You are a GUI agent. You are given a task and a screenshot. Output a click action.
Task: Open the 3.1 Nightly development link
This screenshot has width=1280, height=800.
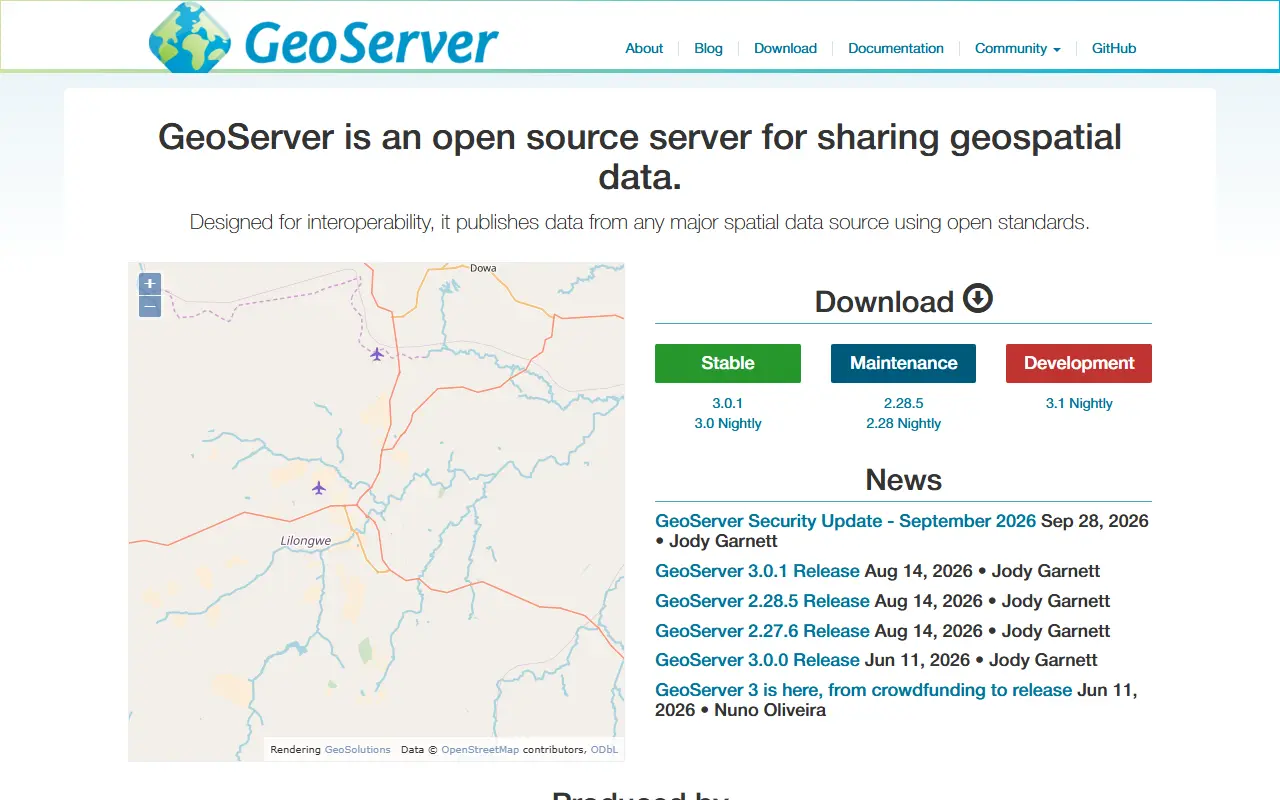pos(1079,403)
